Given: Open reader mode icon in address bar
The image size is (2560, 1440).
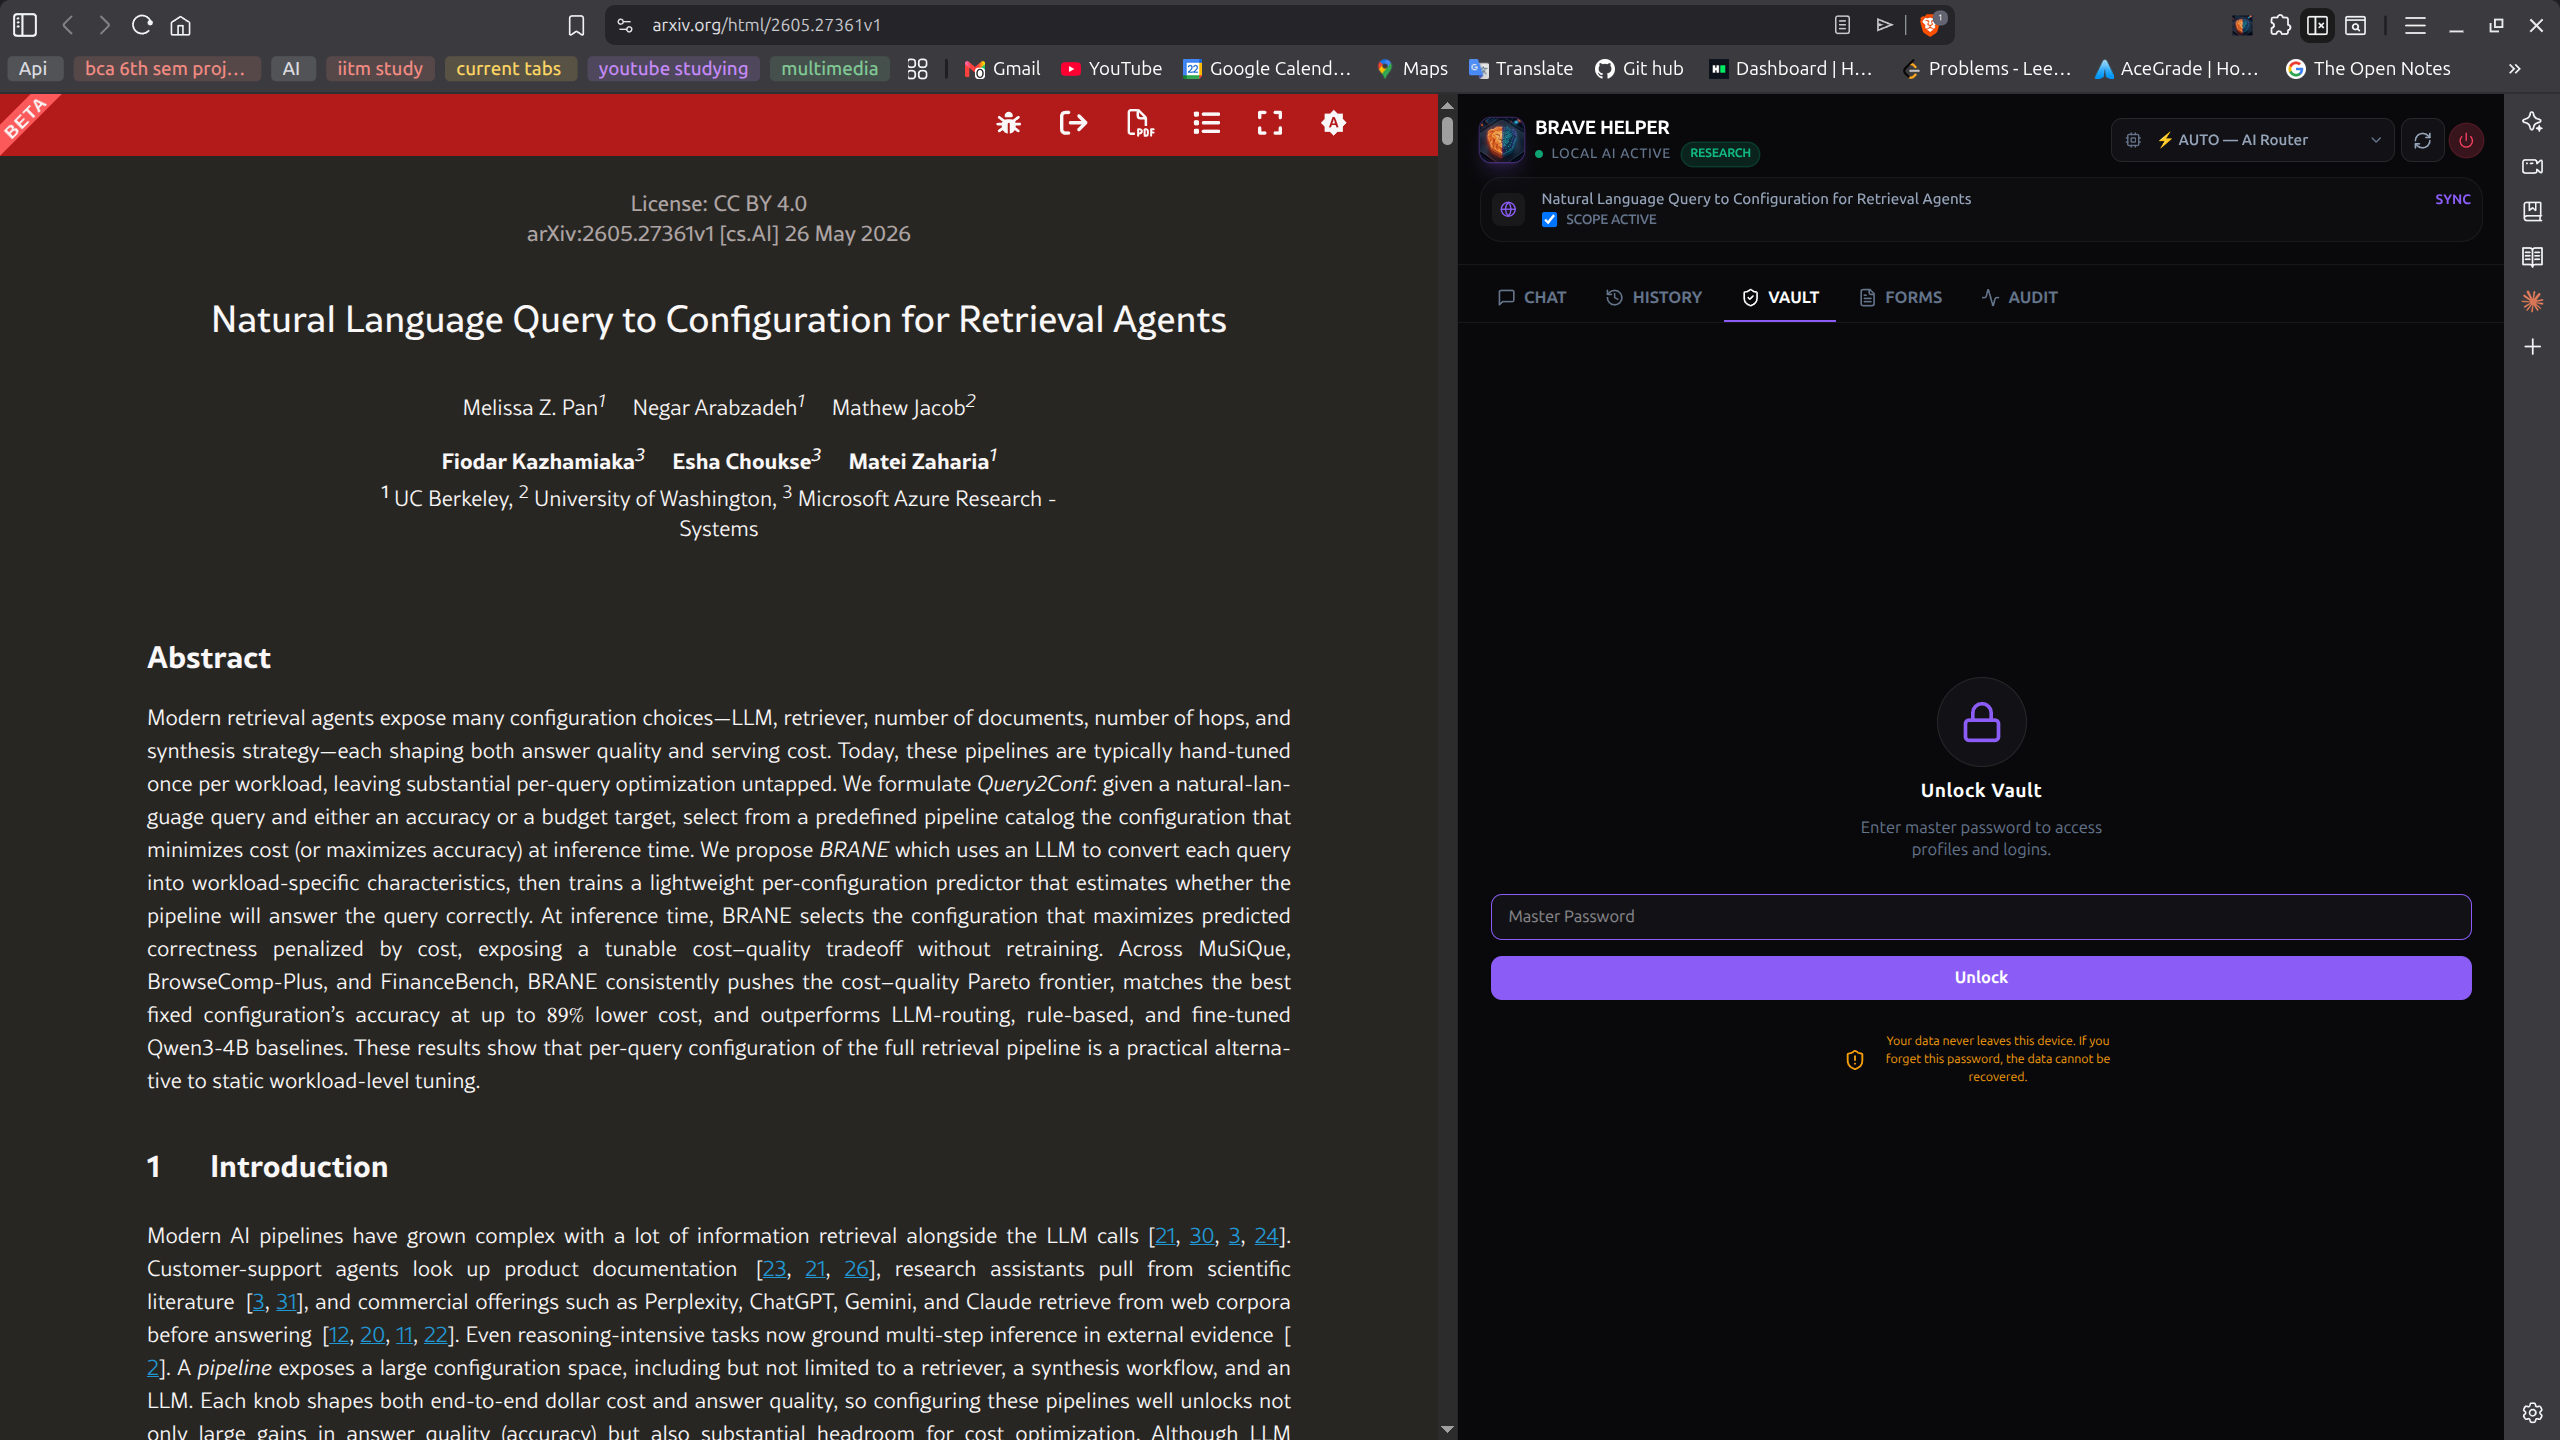Looking at the screenshot, I should click(x=1842, y=25).
